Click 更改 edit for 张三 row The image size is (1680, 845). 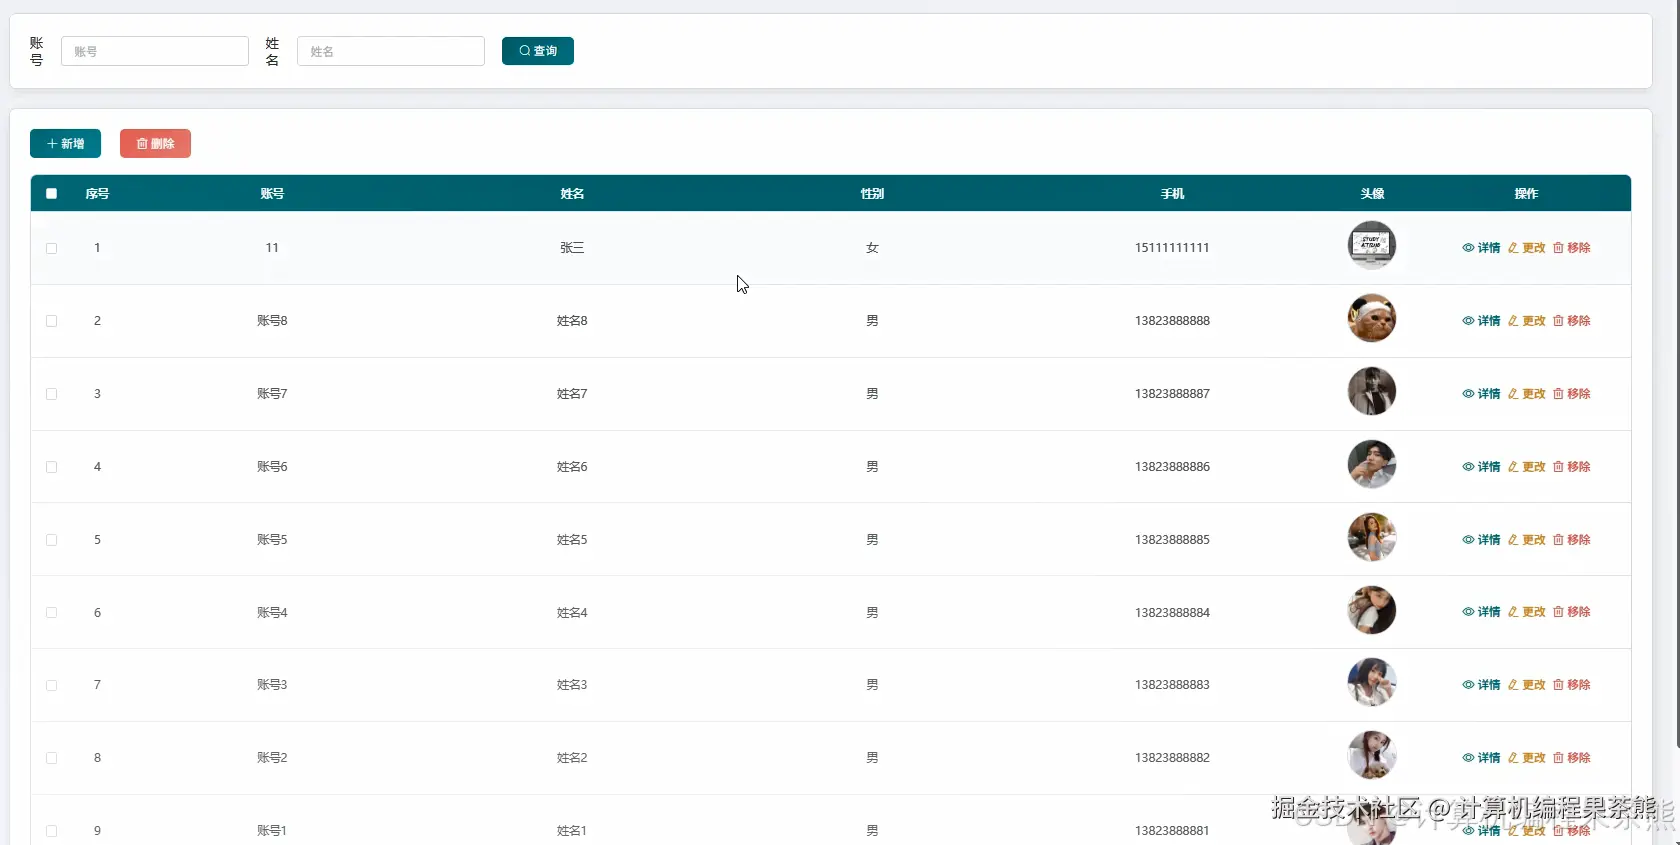click(x=1527, y=248)
